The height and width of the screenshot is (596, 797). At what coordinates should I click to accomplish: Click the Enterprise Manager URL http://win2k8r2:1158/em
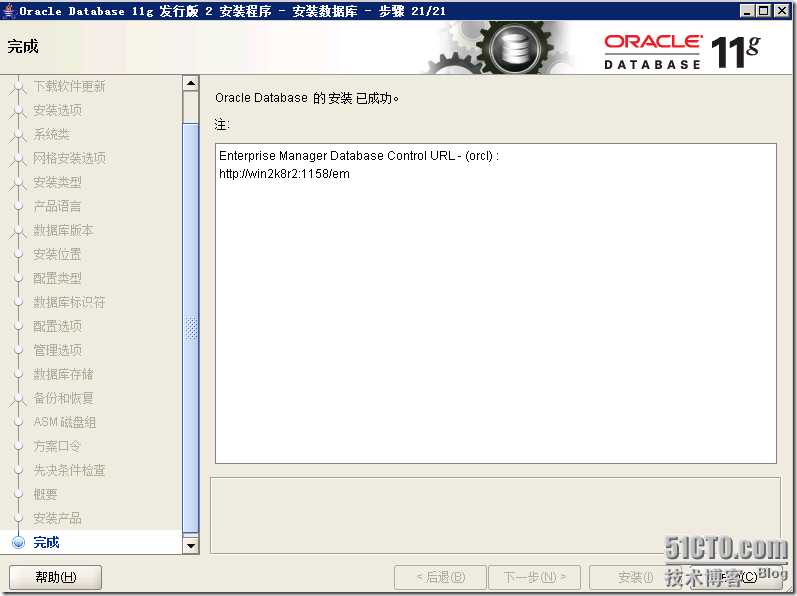click(284, 174)
